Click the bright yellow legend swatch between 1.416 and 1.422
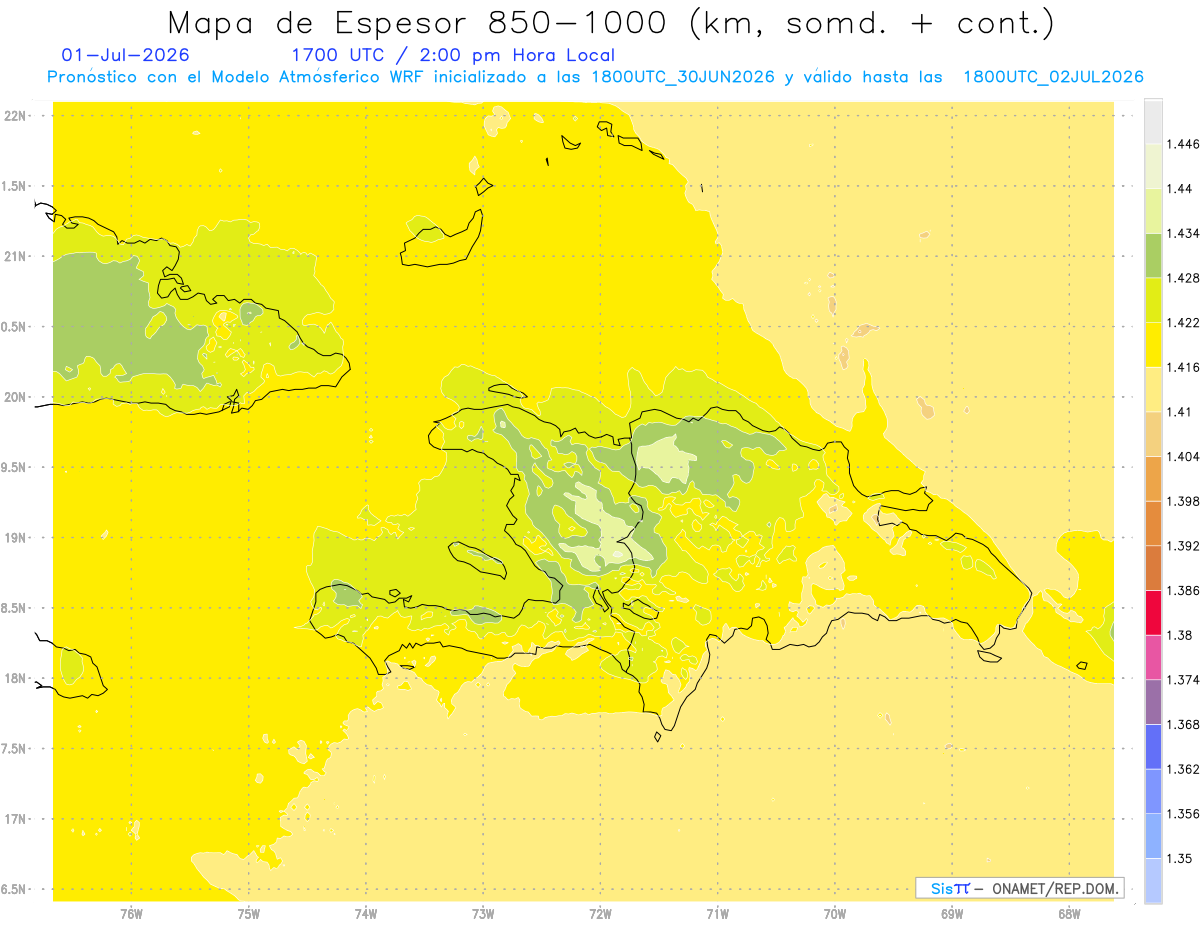The image size is (1200, 927). click(x=1153, y=345)
